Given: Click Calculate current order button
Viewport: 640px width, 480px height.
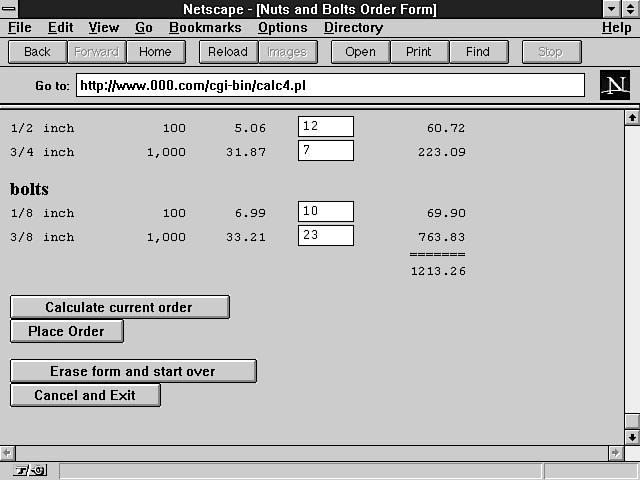Looking at the screenshot, I should coord(119,307).
